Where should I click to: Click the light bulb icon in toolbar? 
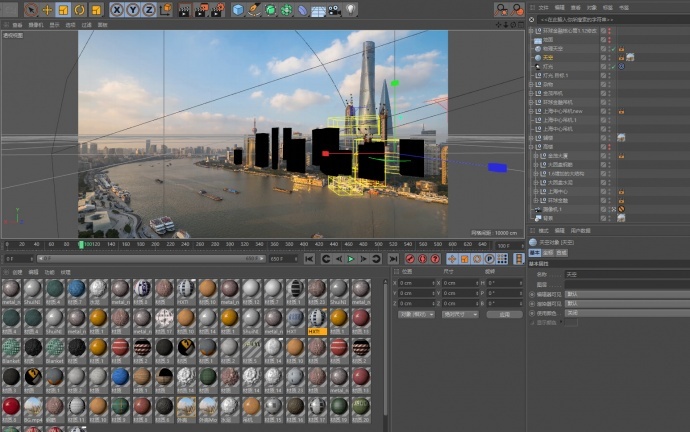tap(350, 9)
